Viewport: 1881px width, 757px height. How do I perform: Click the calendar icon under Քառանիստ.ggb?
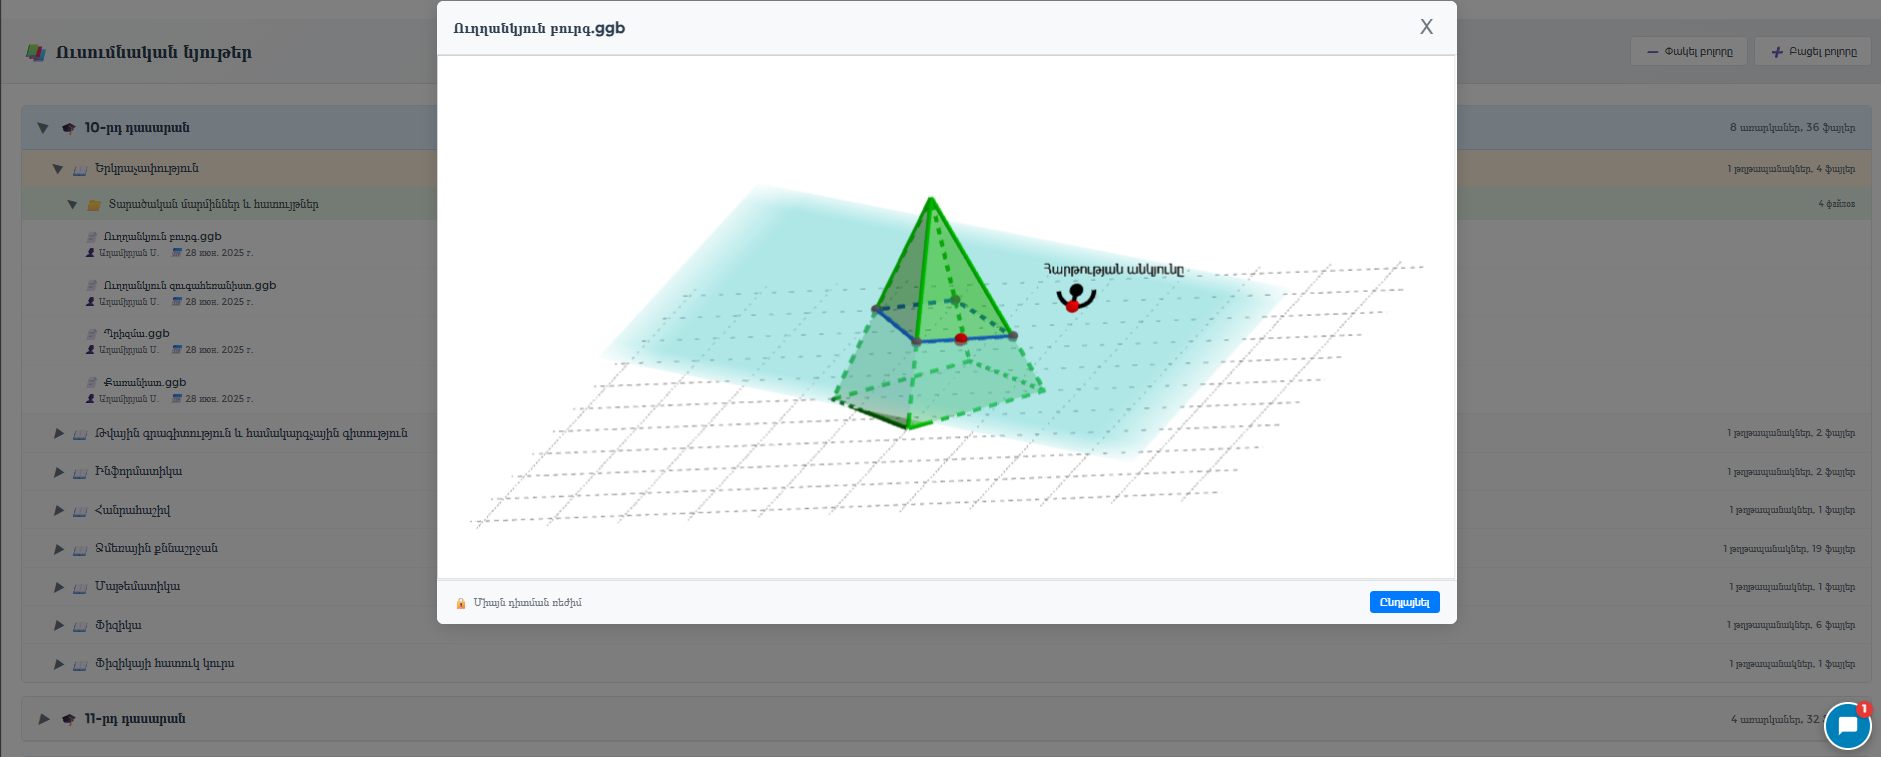pos(177,398)
